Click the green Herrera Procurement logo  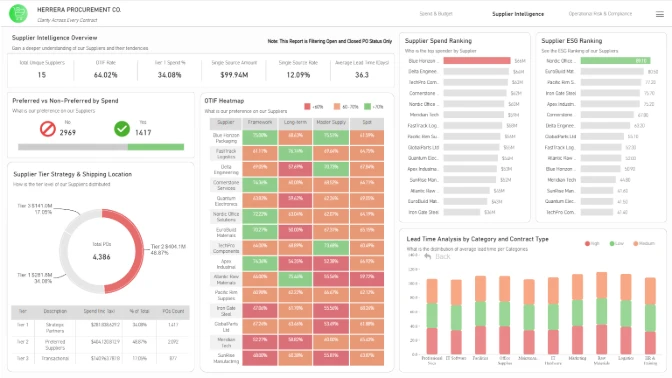18,14
